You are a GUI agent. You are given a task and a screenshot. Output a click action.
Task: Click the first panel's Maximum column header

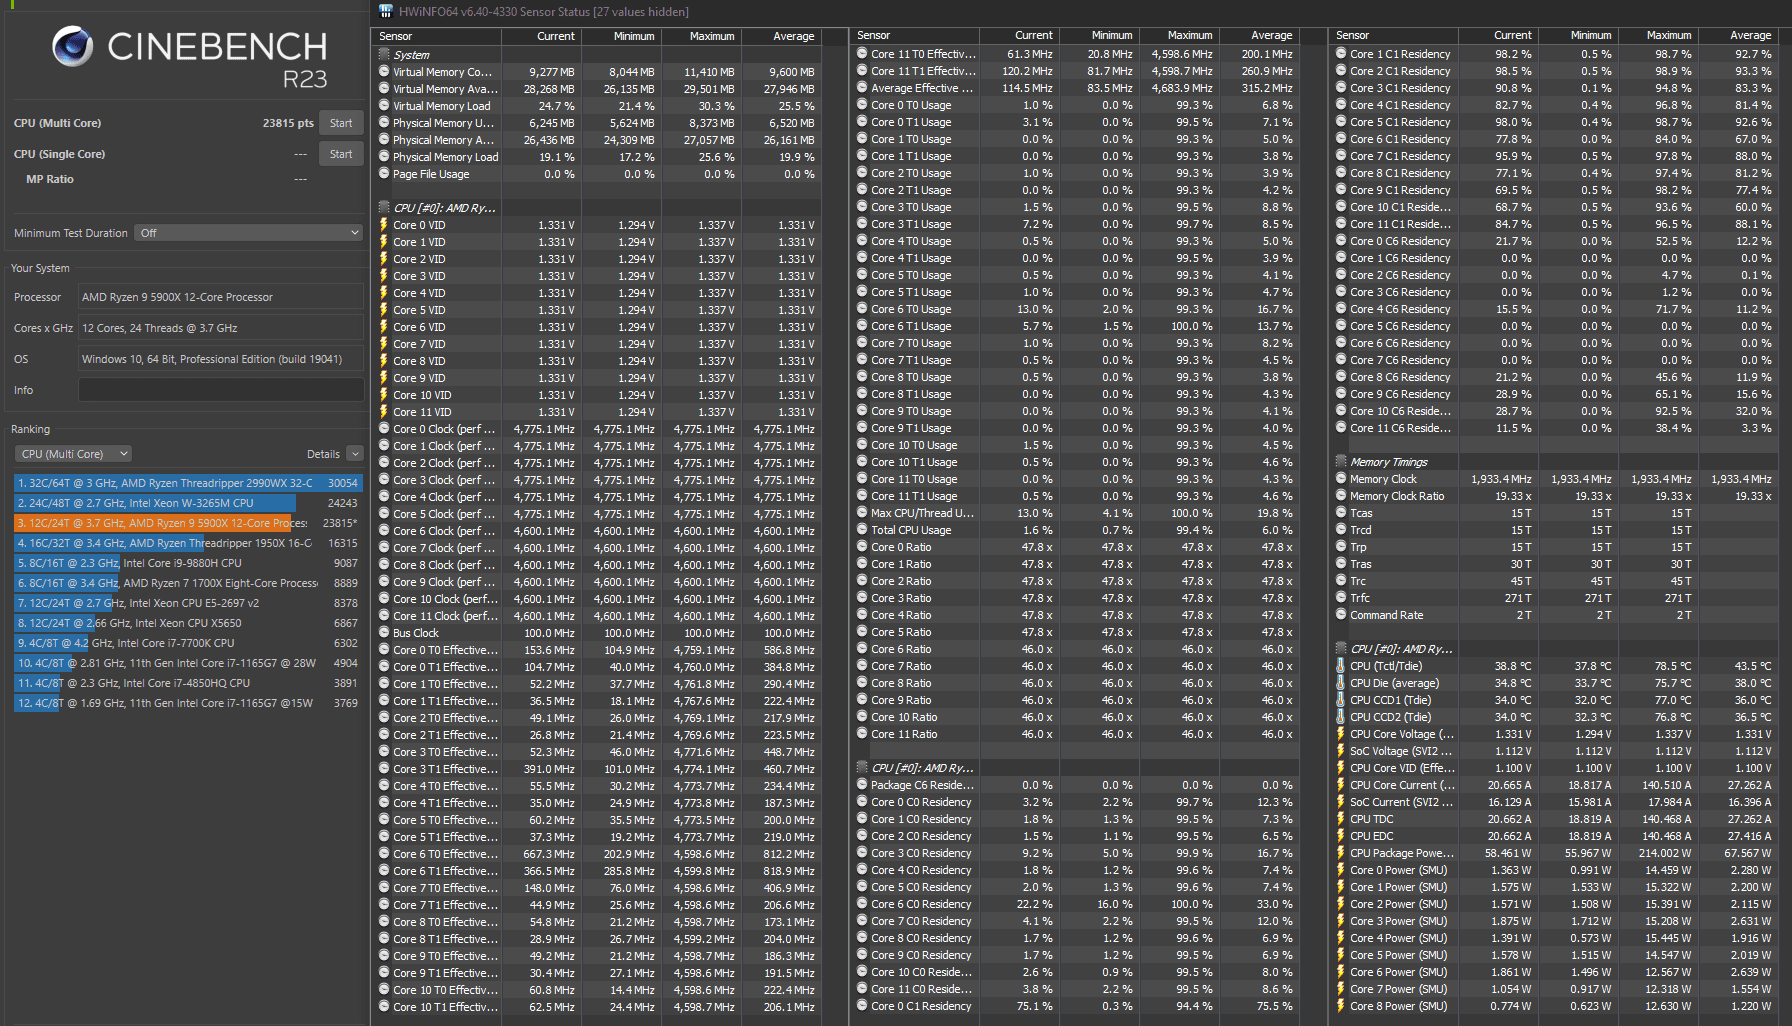[701, 36]
